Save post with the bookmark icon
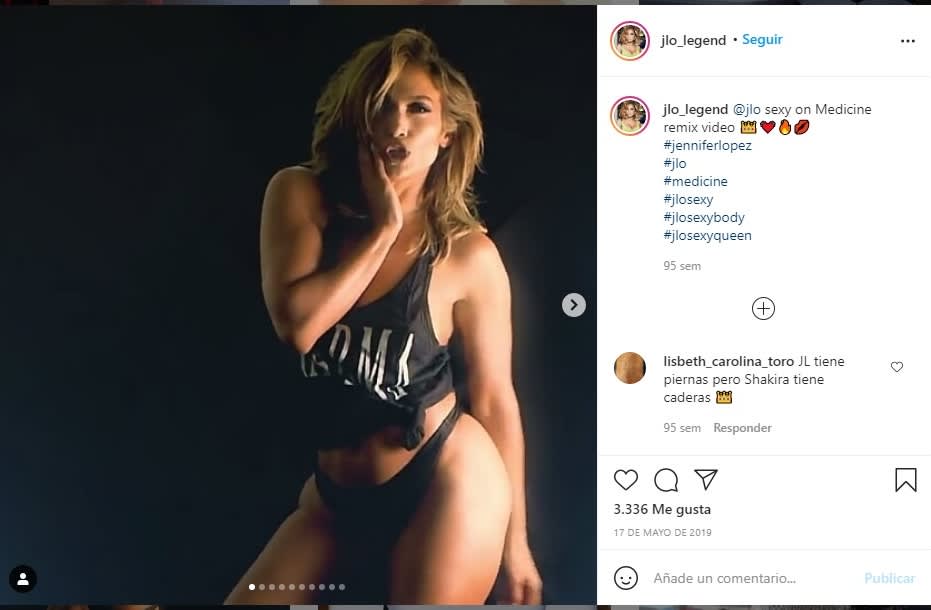 pos(906,480)
